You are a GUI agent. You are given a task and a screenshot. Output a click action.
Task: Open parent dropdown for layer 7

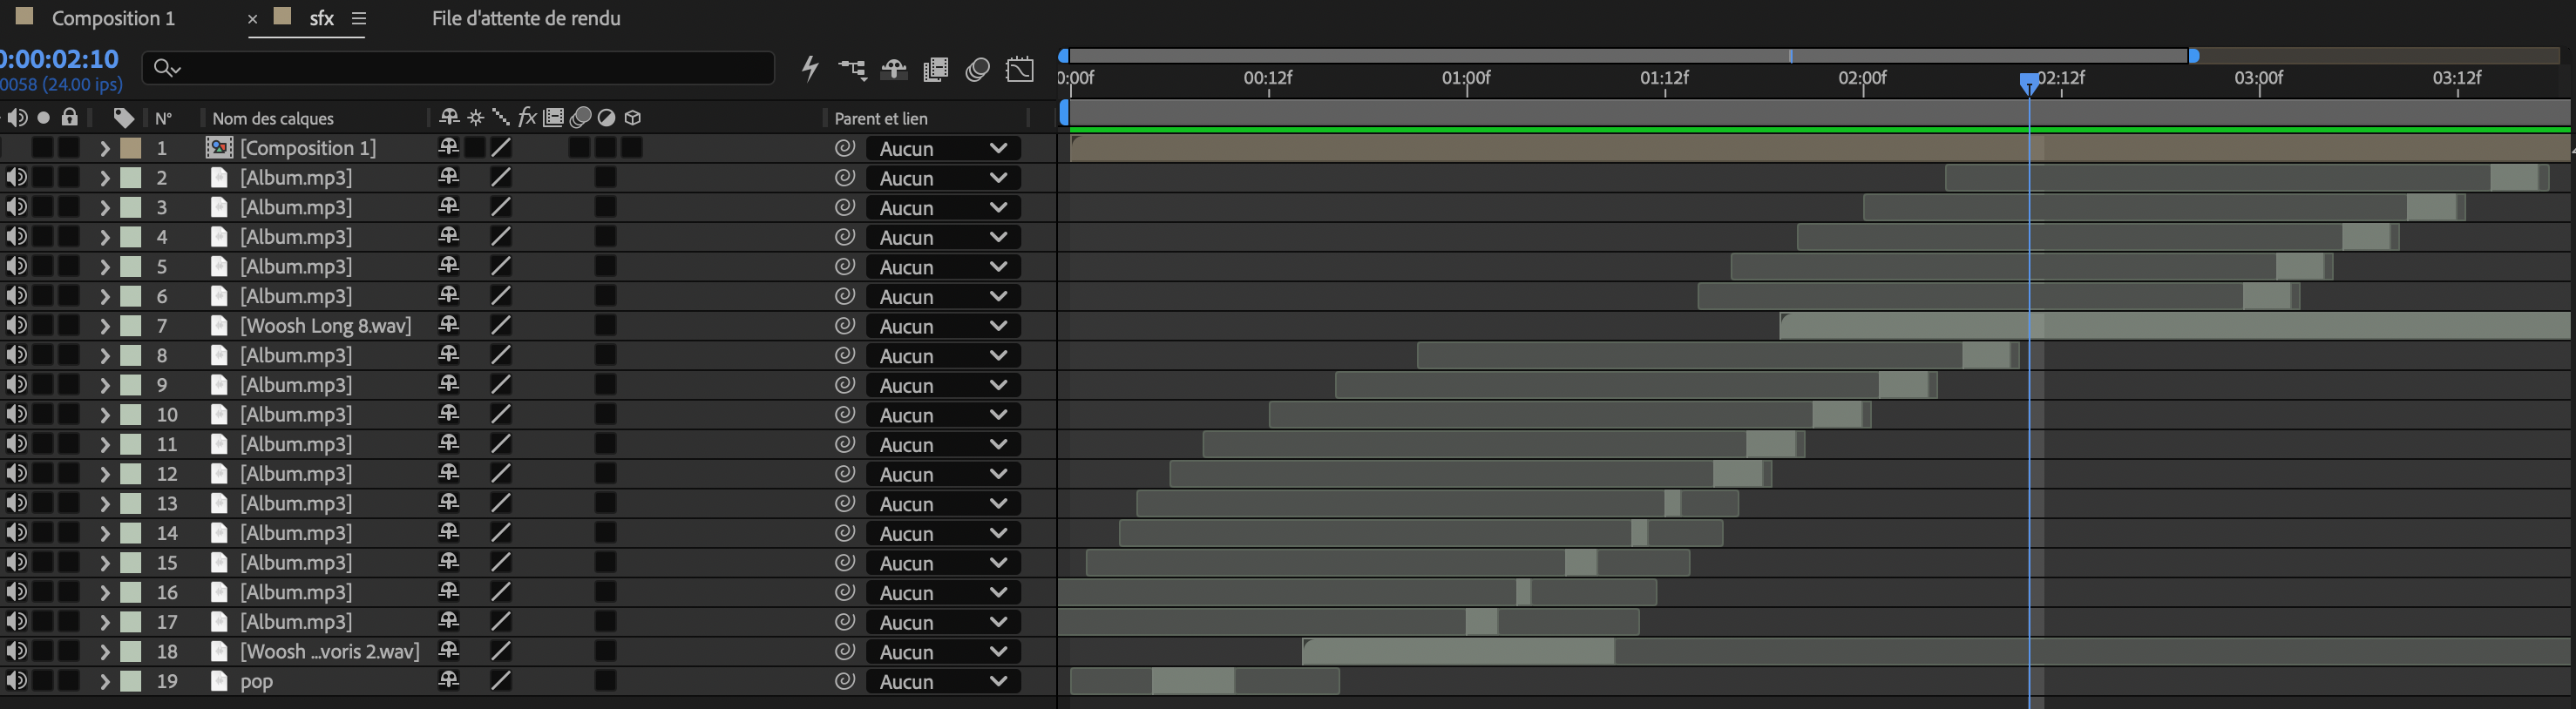(943, 325)
